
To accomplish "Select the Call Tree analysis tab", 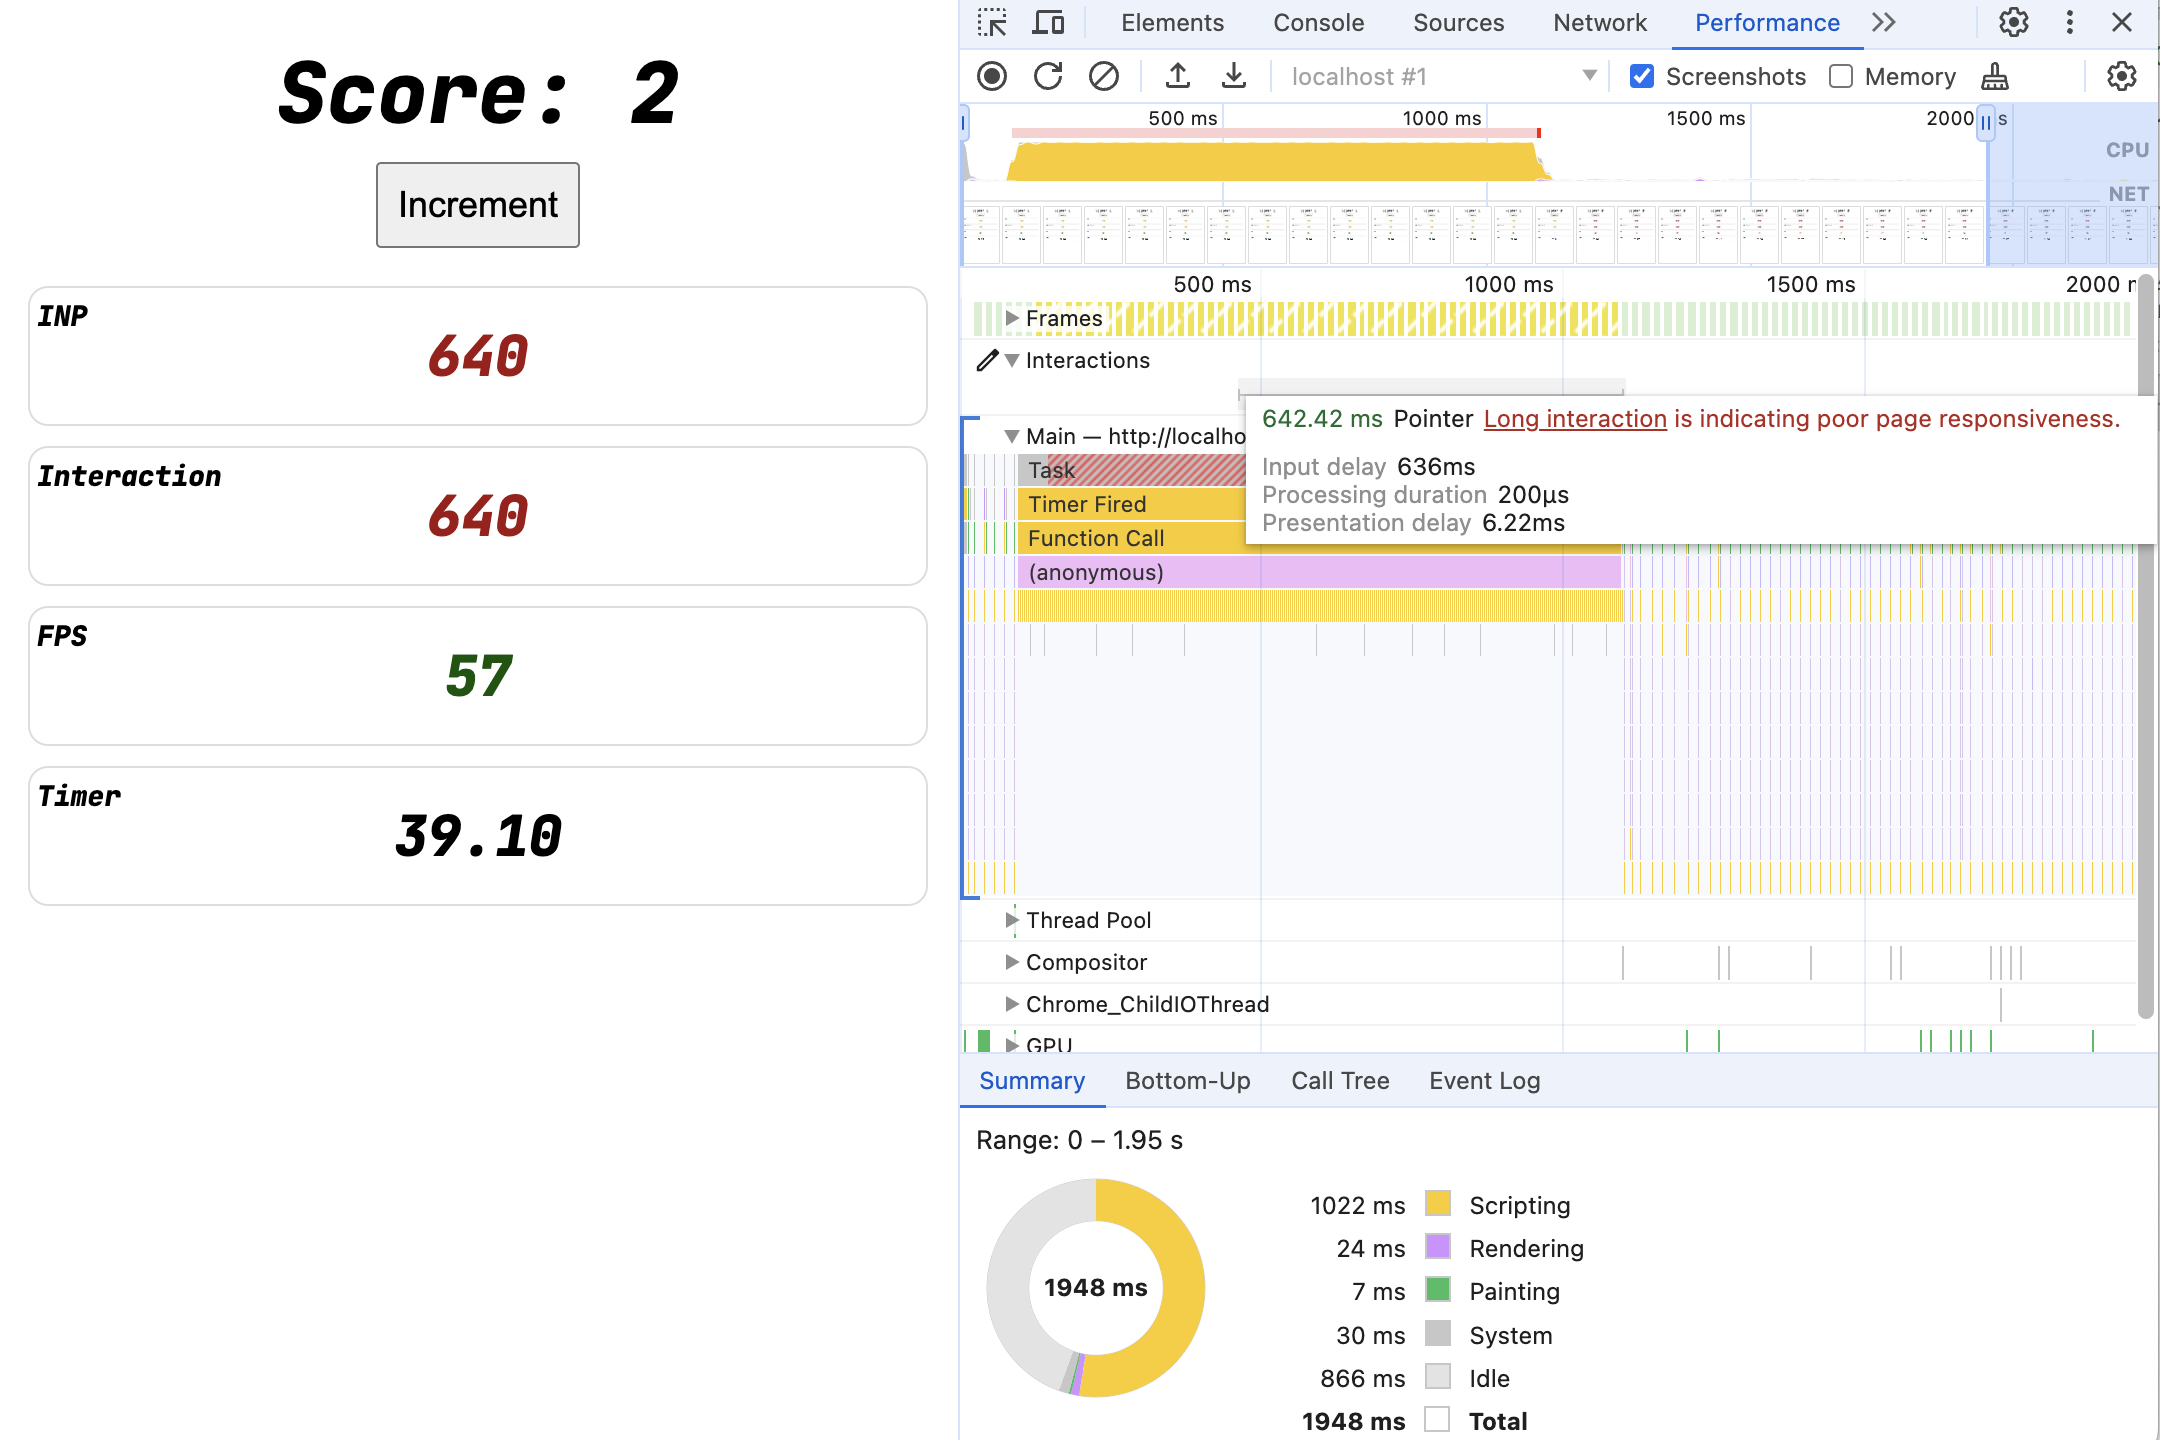I will click(1339, 1078).
